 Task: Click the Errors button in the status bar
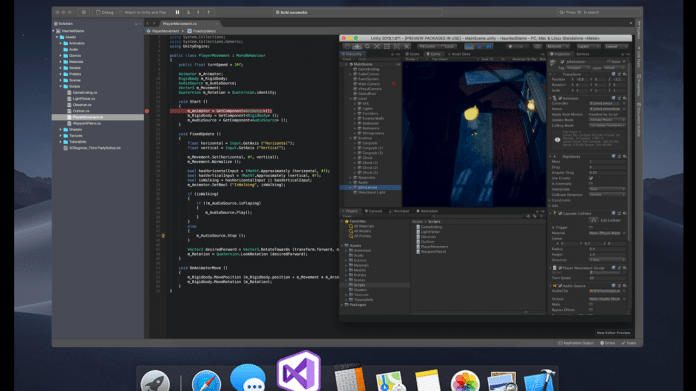point(608,343)
